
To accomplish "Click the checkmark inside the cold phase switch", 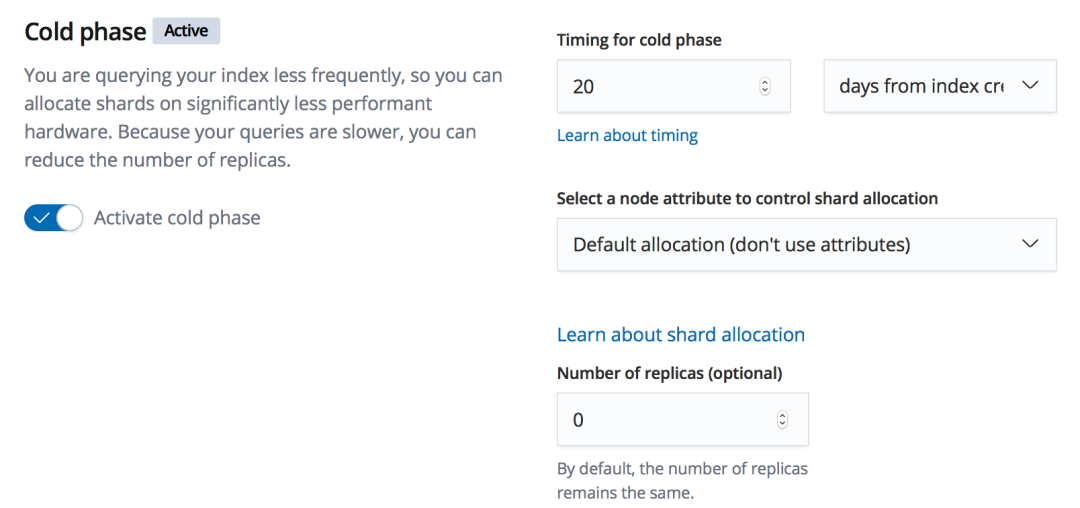I will (x=41, y=217).
